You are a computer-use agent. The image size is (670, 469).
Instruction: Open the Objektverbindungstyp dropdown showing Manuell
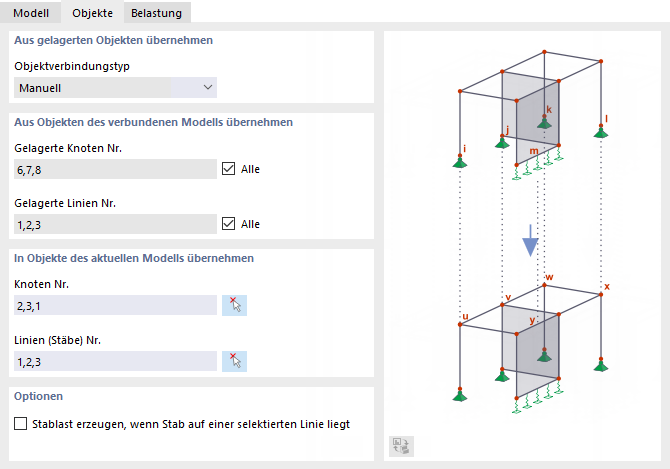click(116, 88)
